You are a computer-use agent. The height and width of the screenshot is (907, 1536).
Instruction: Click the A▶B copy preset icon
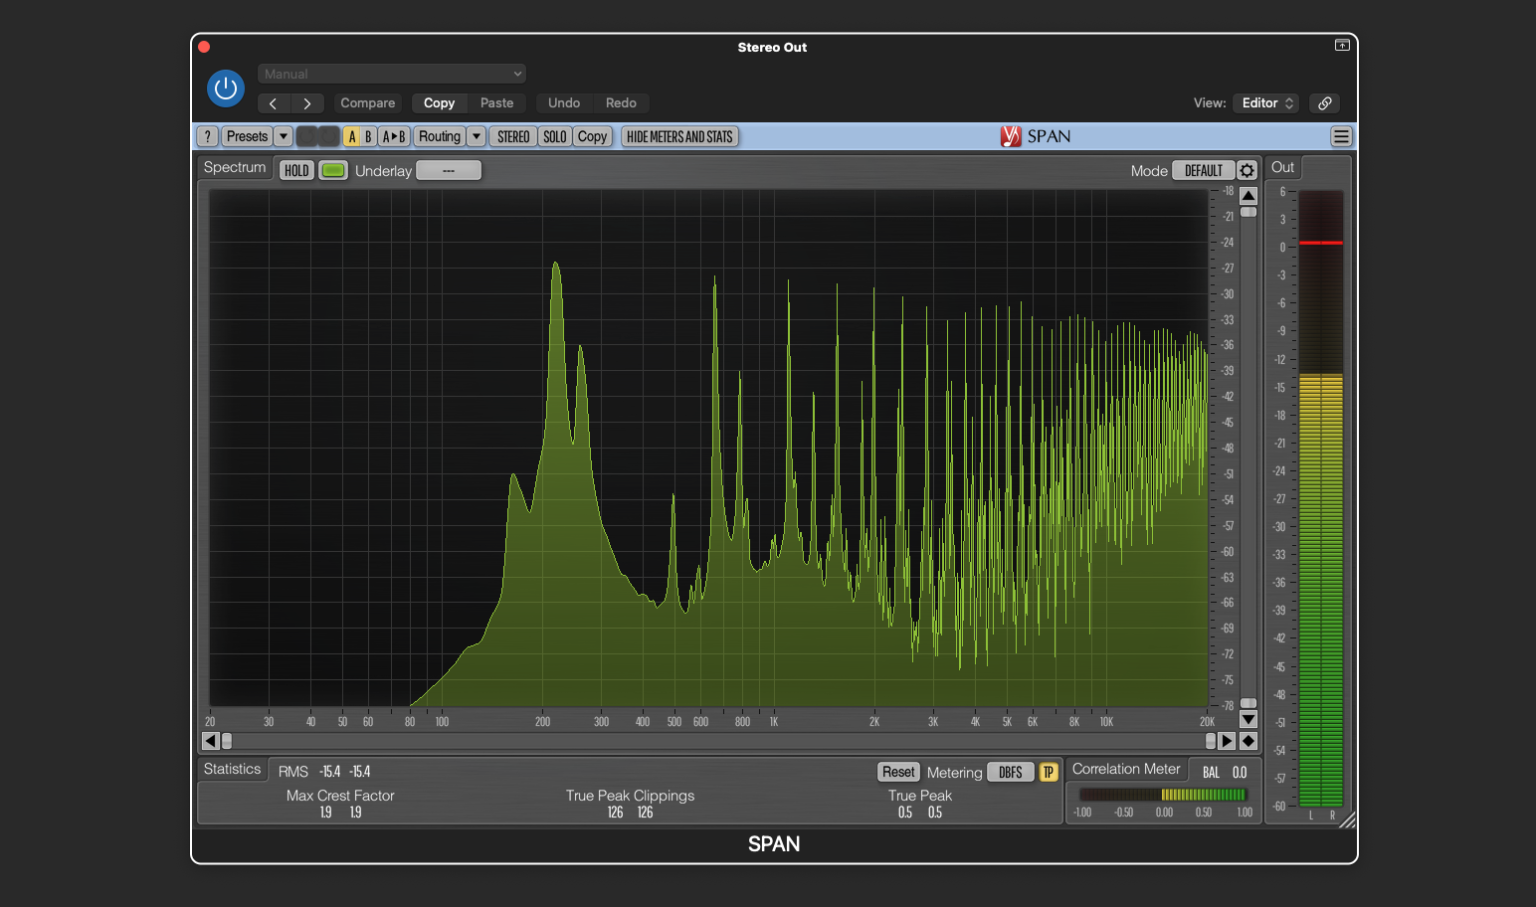click(394, 136)
